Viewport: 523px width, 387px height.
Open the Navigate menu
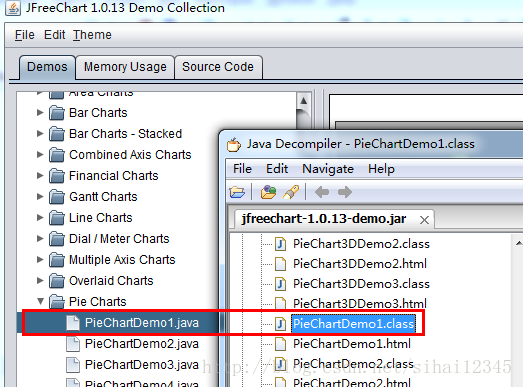pos(328,169)
